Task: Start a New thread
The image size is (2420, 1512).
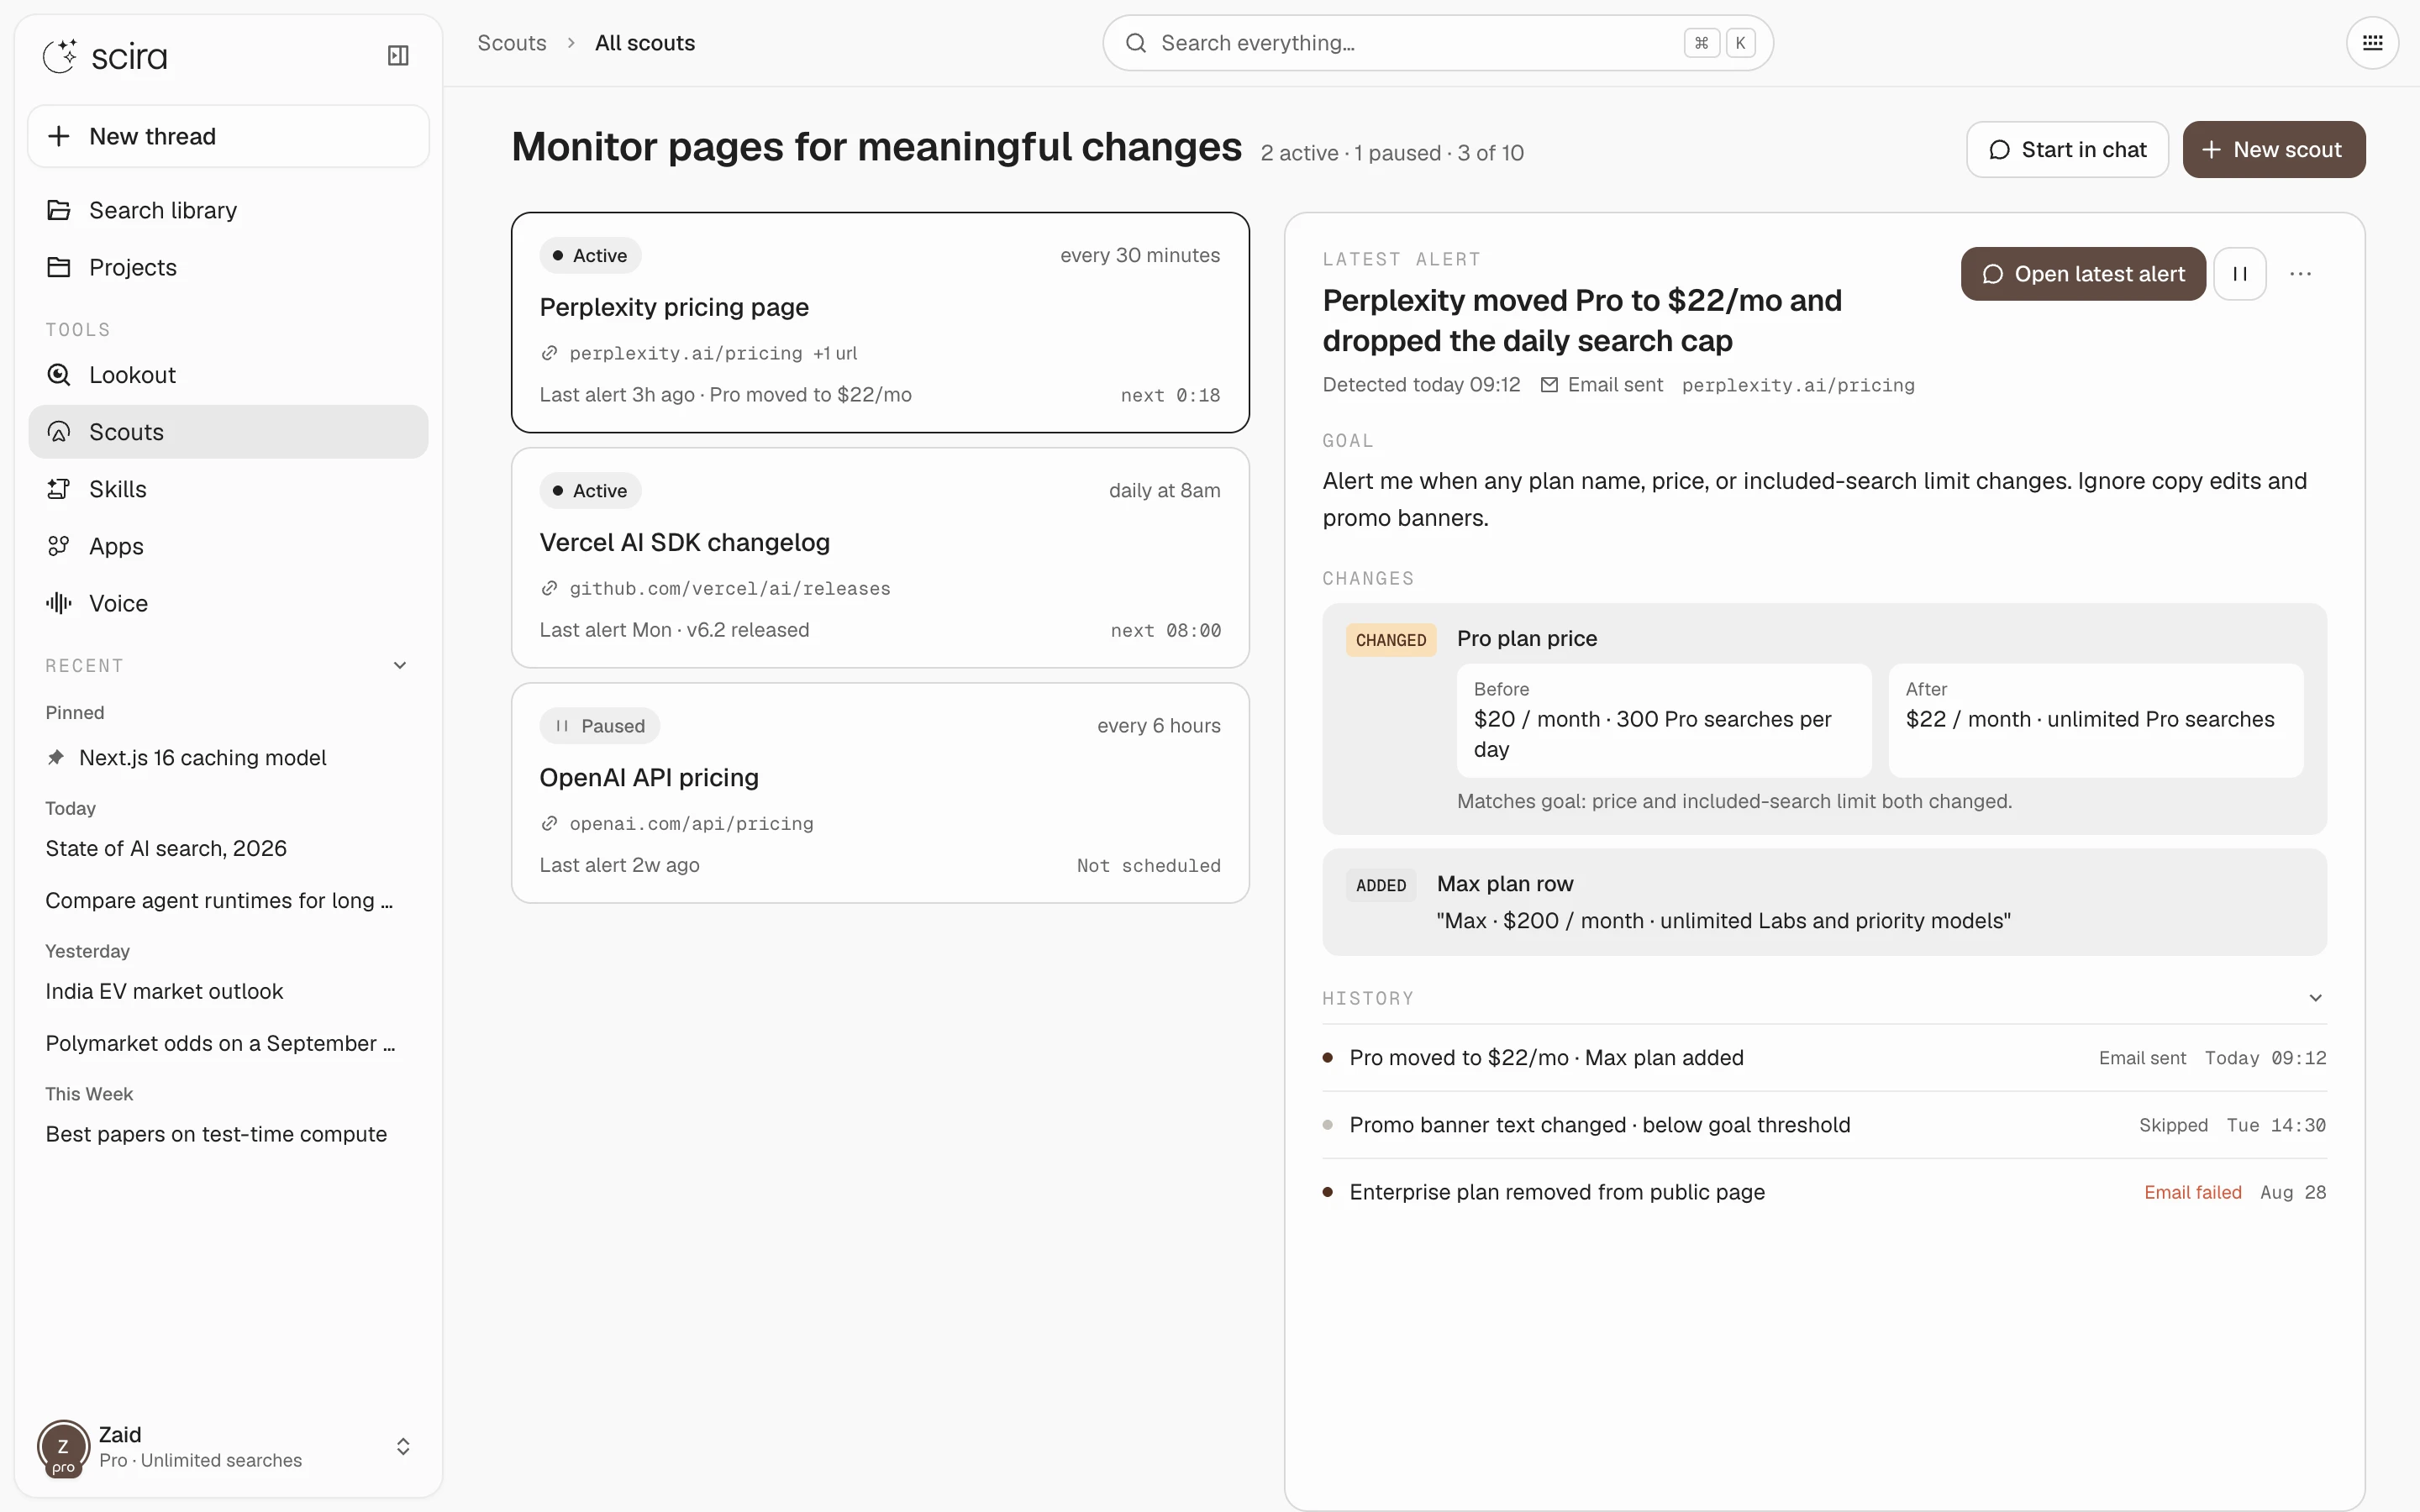Action: click(x=228, y=136)
